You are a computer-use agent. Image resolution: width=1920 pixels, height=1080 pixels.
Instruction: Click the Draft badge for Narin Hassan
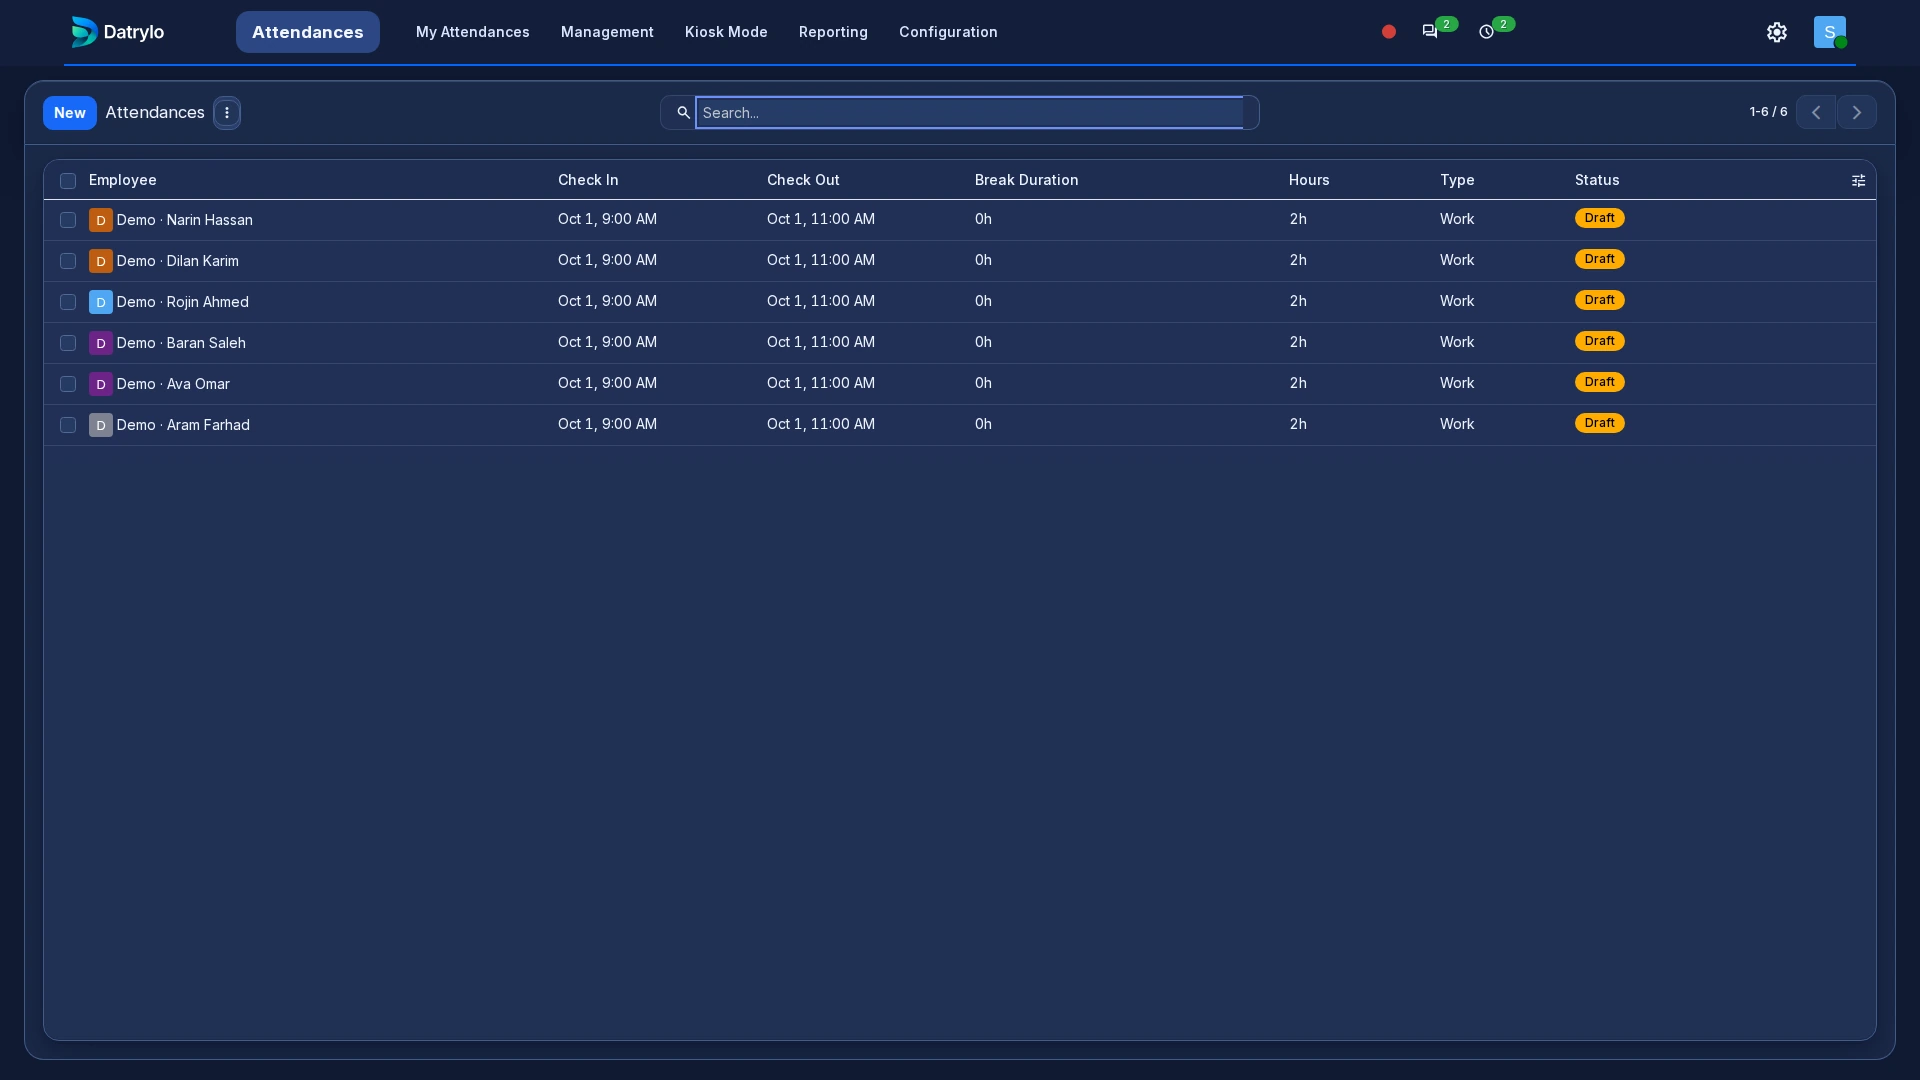1599,218
